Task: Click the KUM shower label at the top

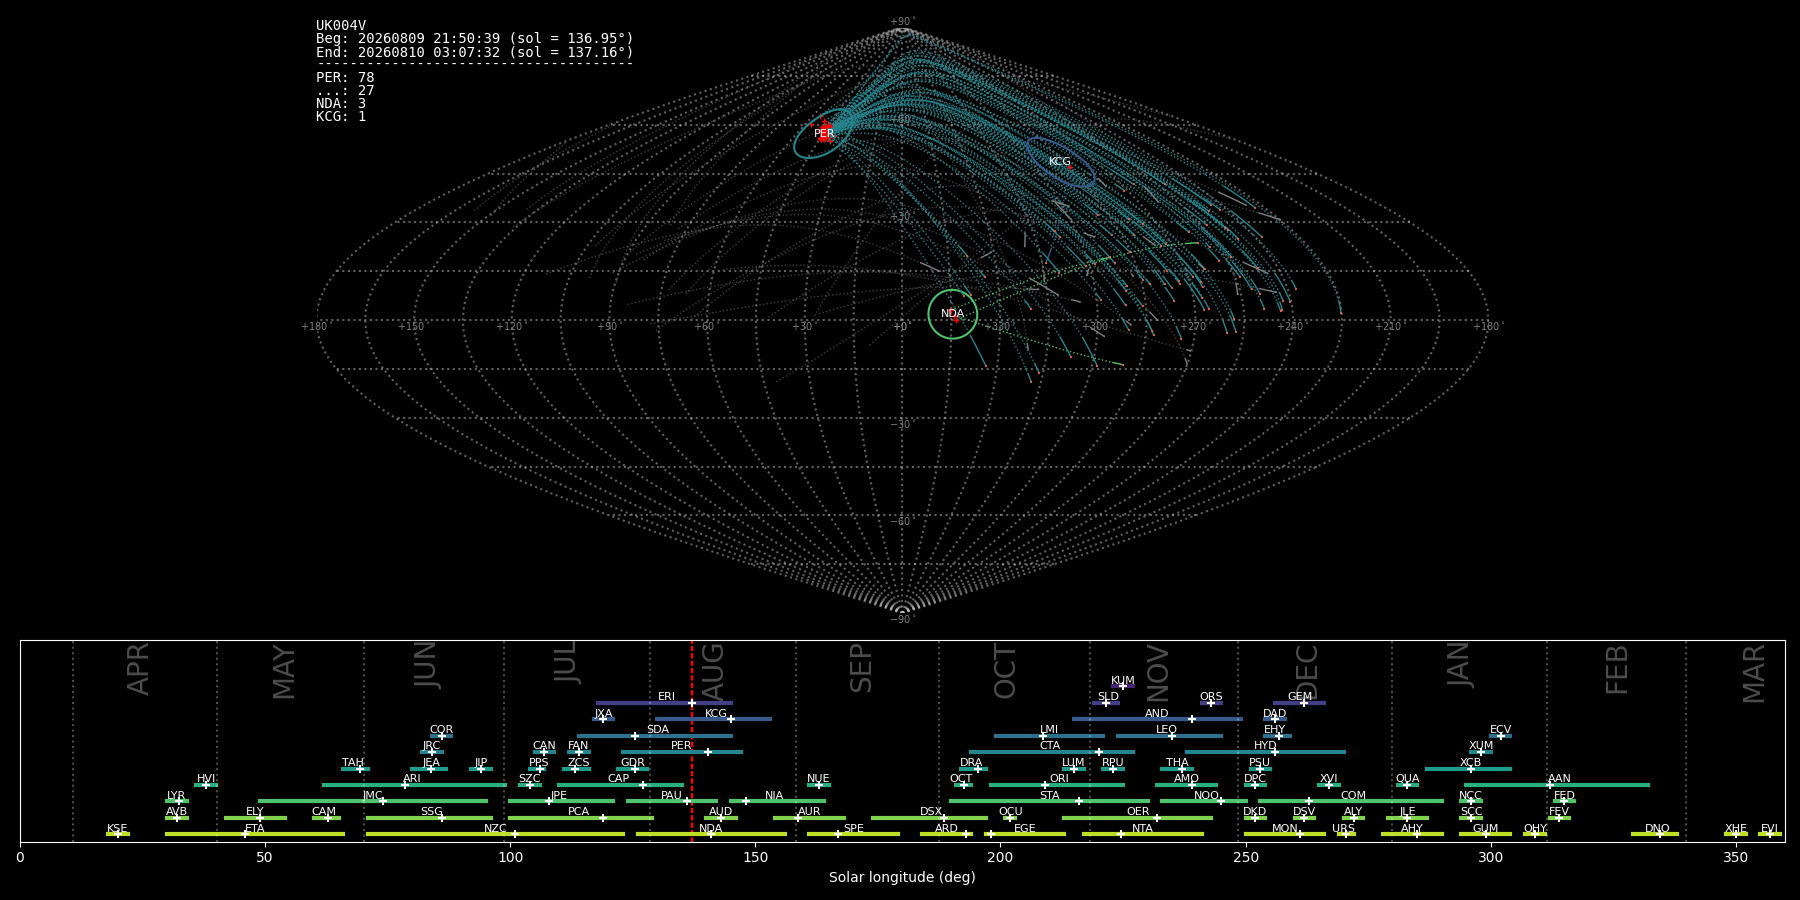Action: coord(1123,680)
